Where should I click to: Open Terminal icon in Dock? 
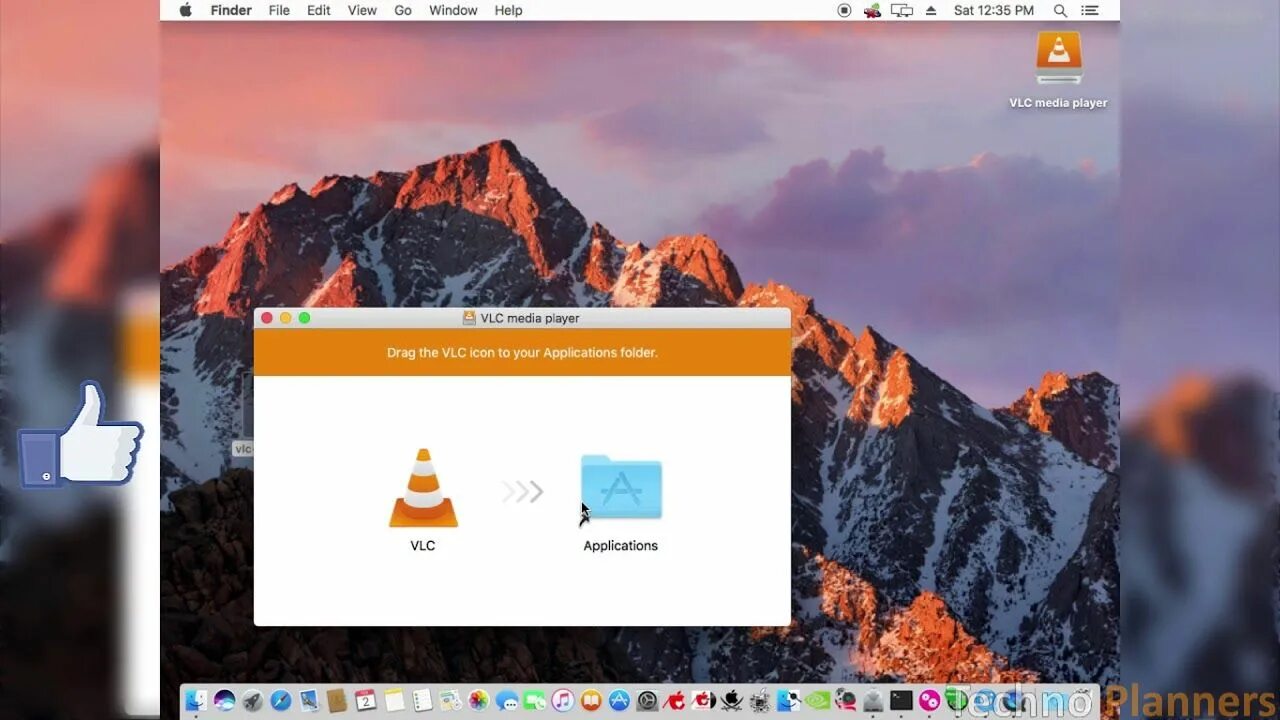900,701
